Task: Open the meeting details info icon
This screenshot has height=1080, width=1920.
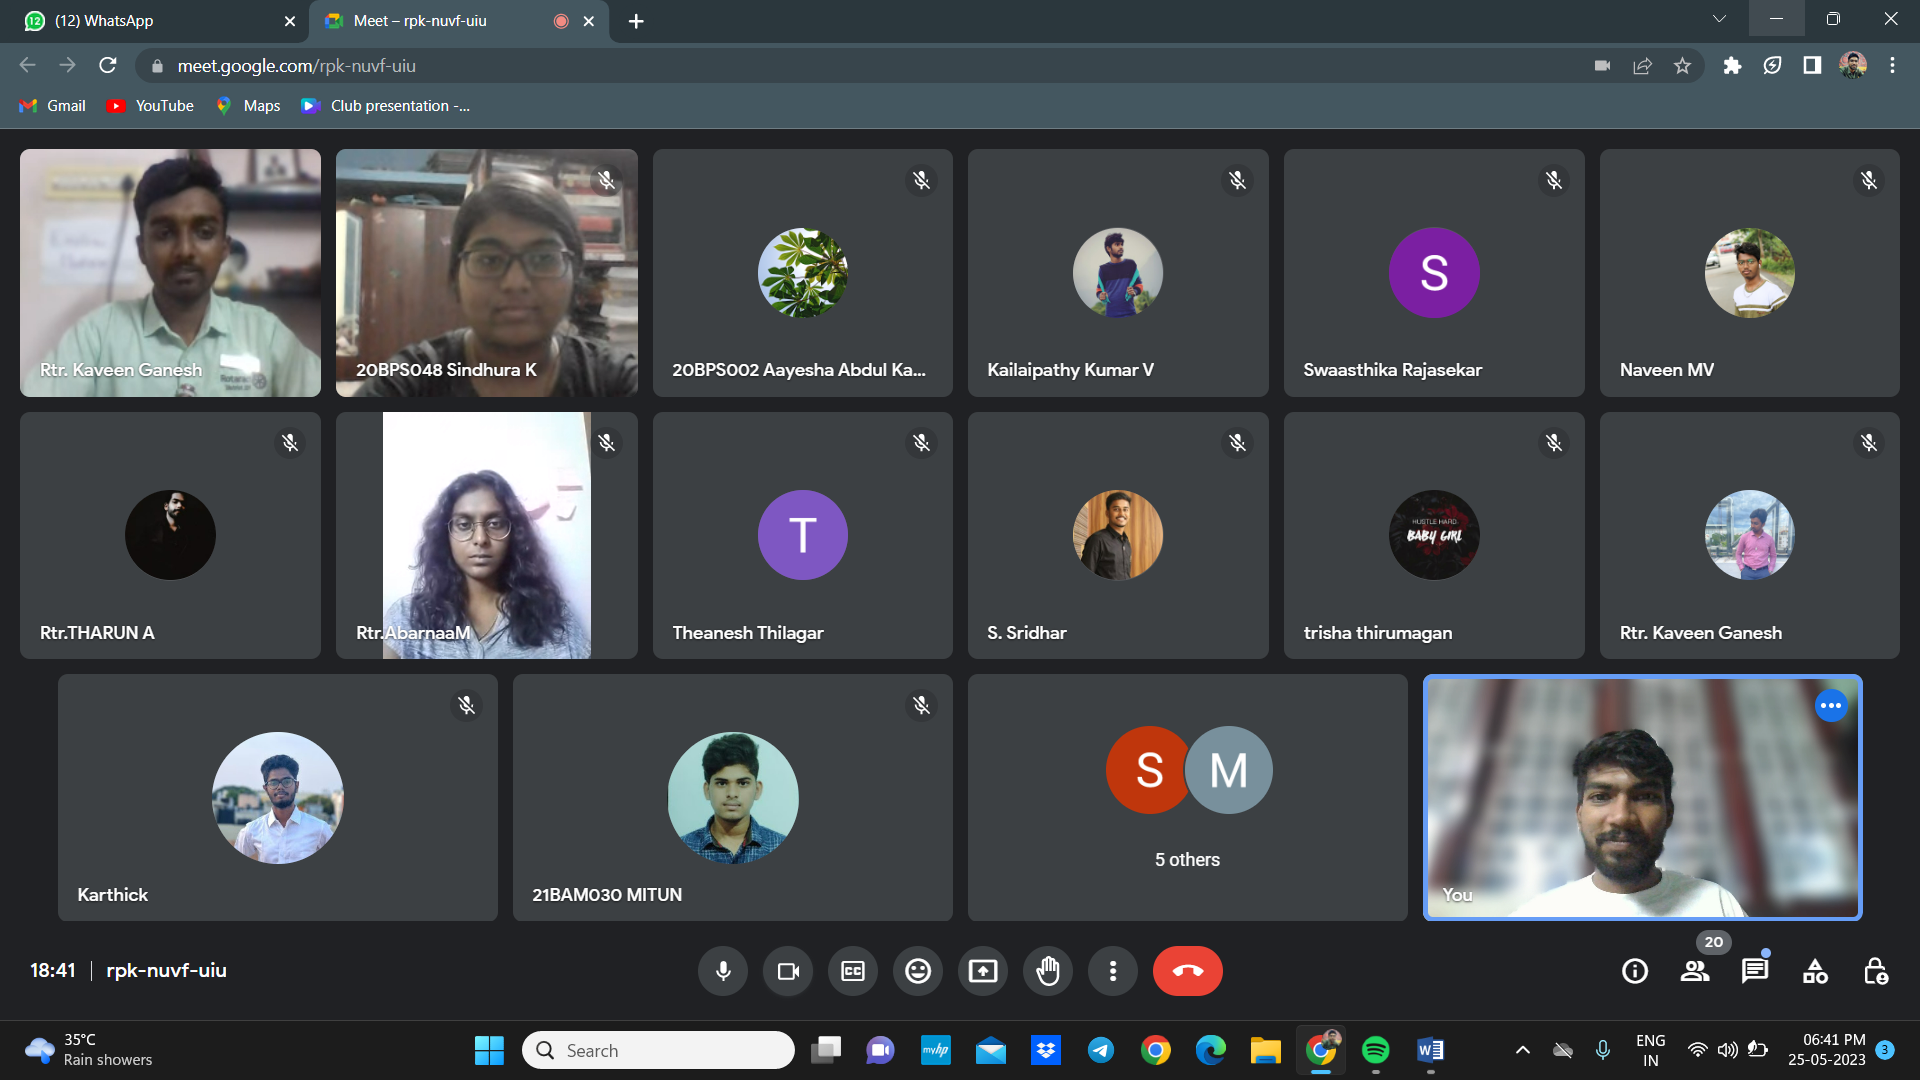Action: [1635, 971]
